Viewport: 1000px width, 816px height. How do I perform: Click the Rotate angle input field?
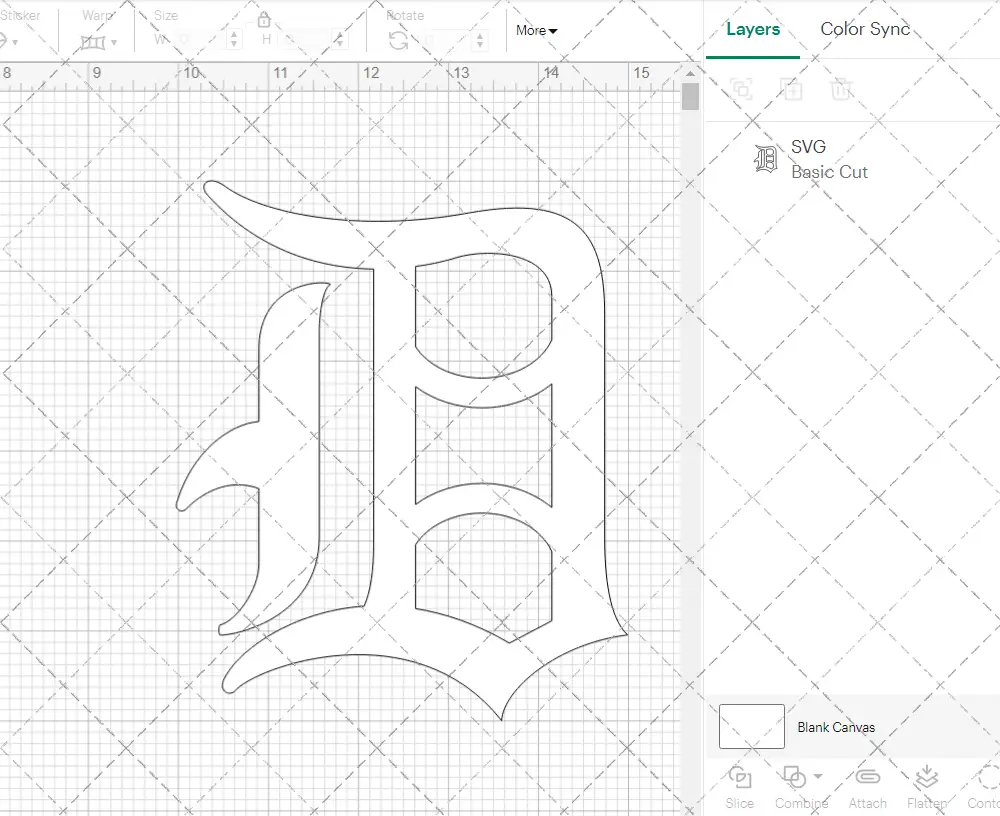point(446,41)
